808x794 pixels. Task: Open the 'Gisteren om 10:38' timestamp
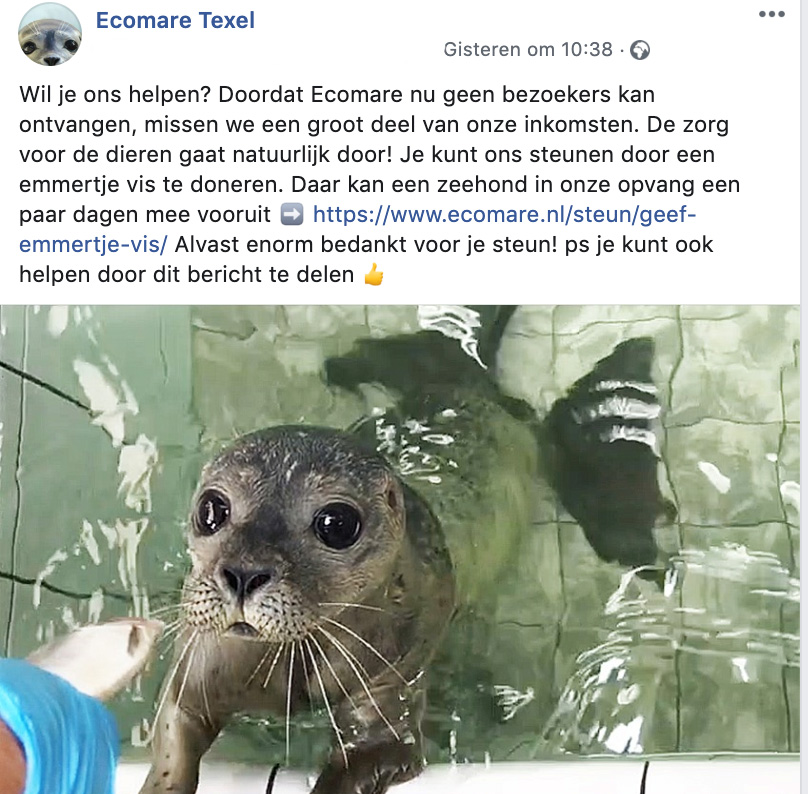pyautogui.click(x=528, y=49)
